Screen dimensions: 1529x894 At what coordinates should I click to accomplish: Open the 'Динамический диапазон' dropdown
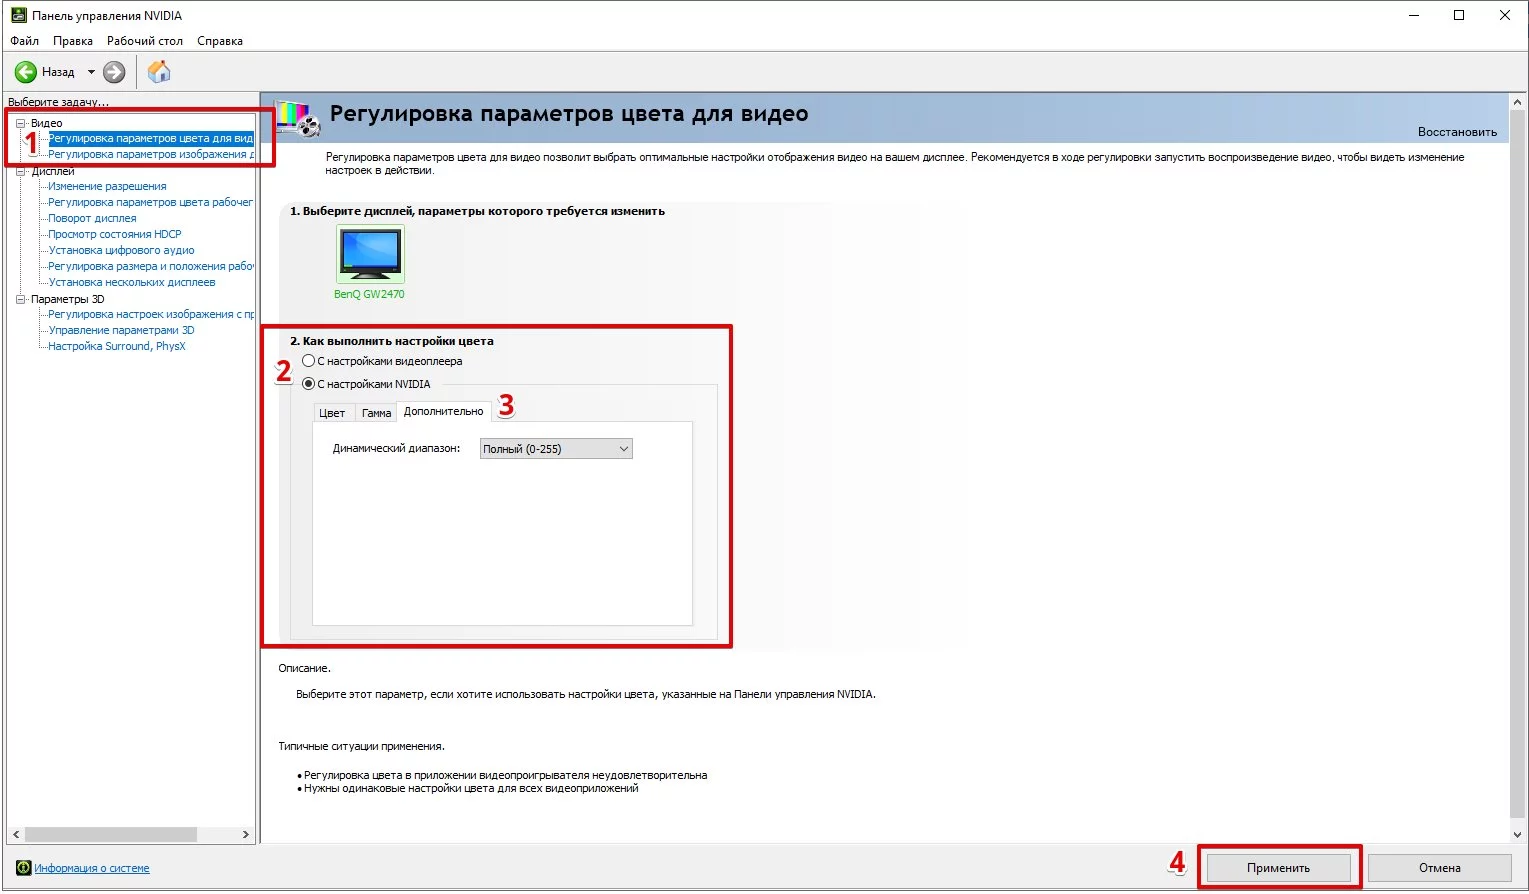click(556, 449)
